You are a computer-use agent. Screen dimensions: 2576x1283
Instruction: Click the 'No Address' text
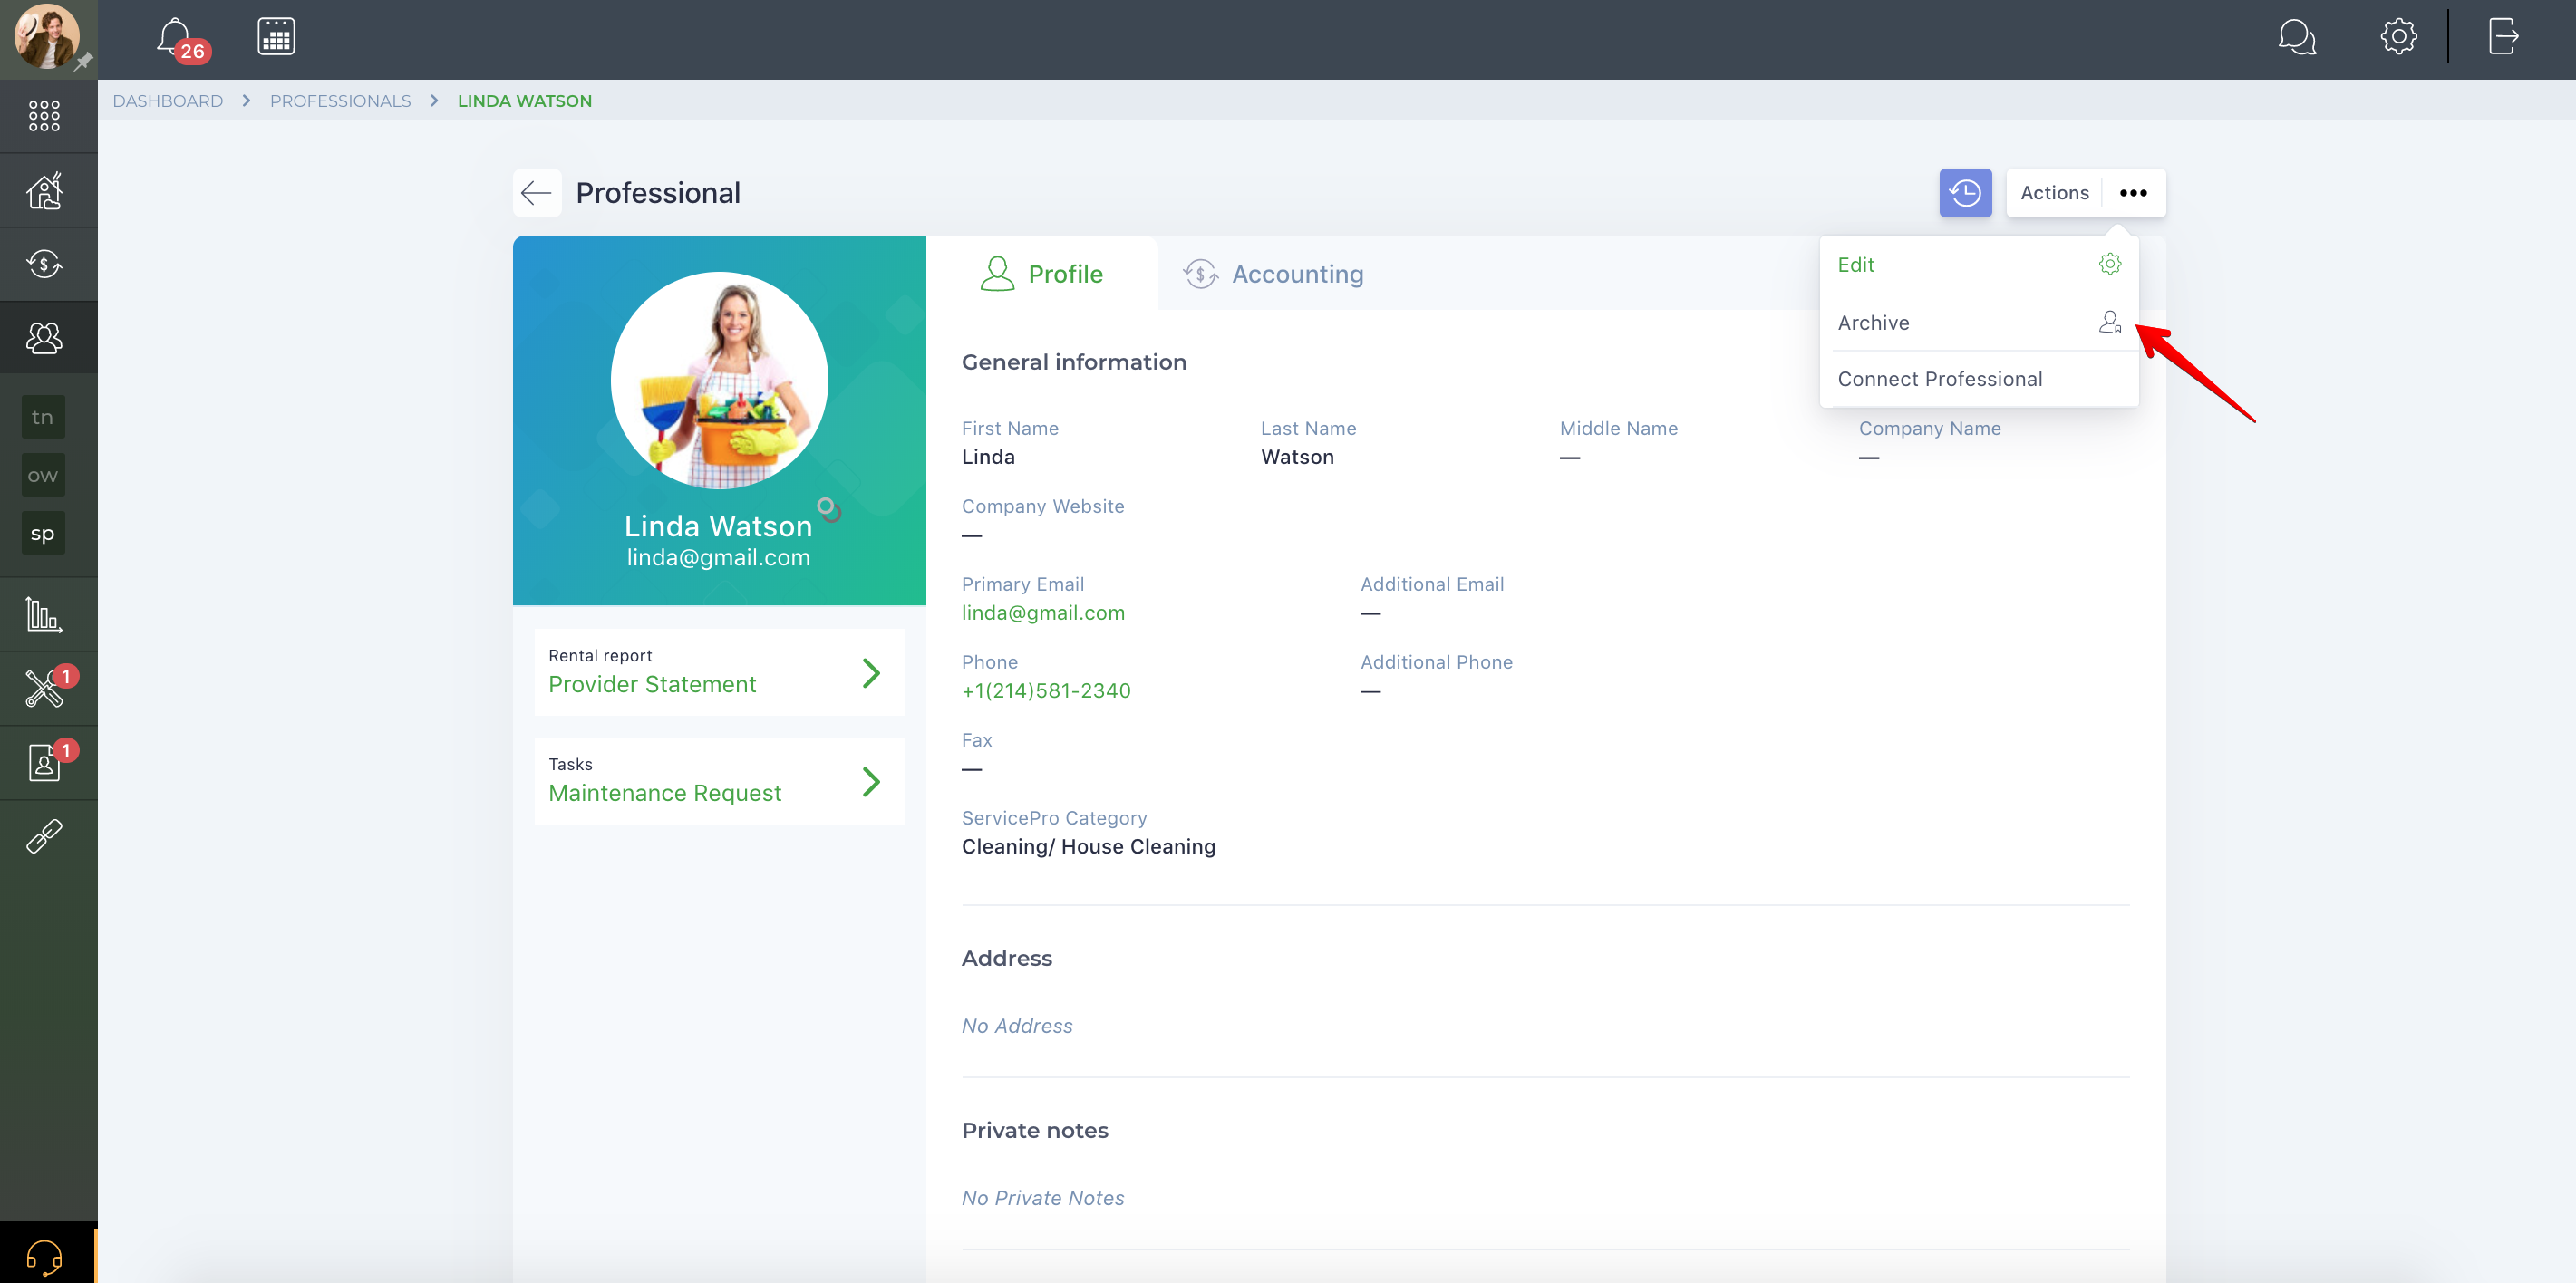pyautogui.click(x=1017, y=1026)
